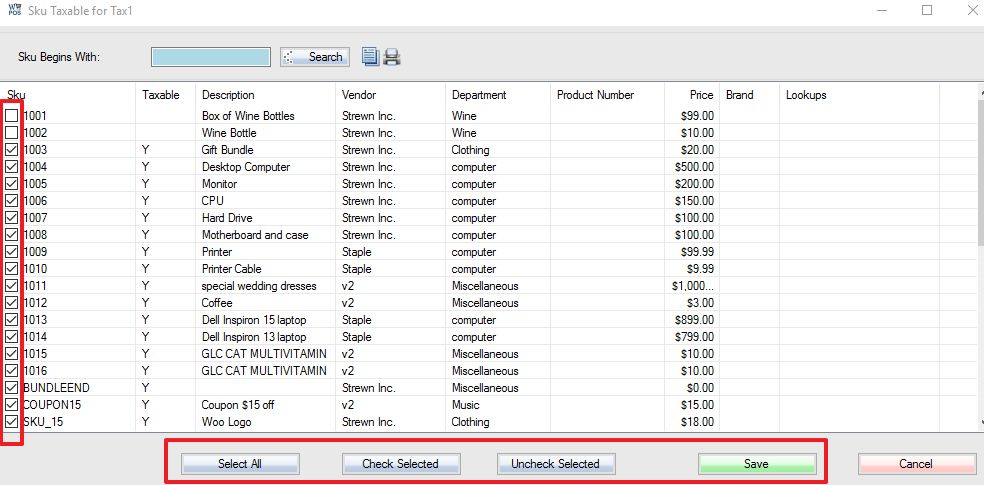Uncheck the box for SKU 1012
Screen dimensions: 984x485
pyautogui.click(x=12, y=302)
